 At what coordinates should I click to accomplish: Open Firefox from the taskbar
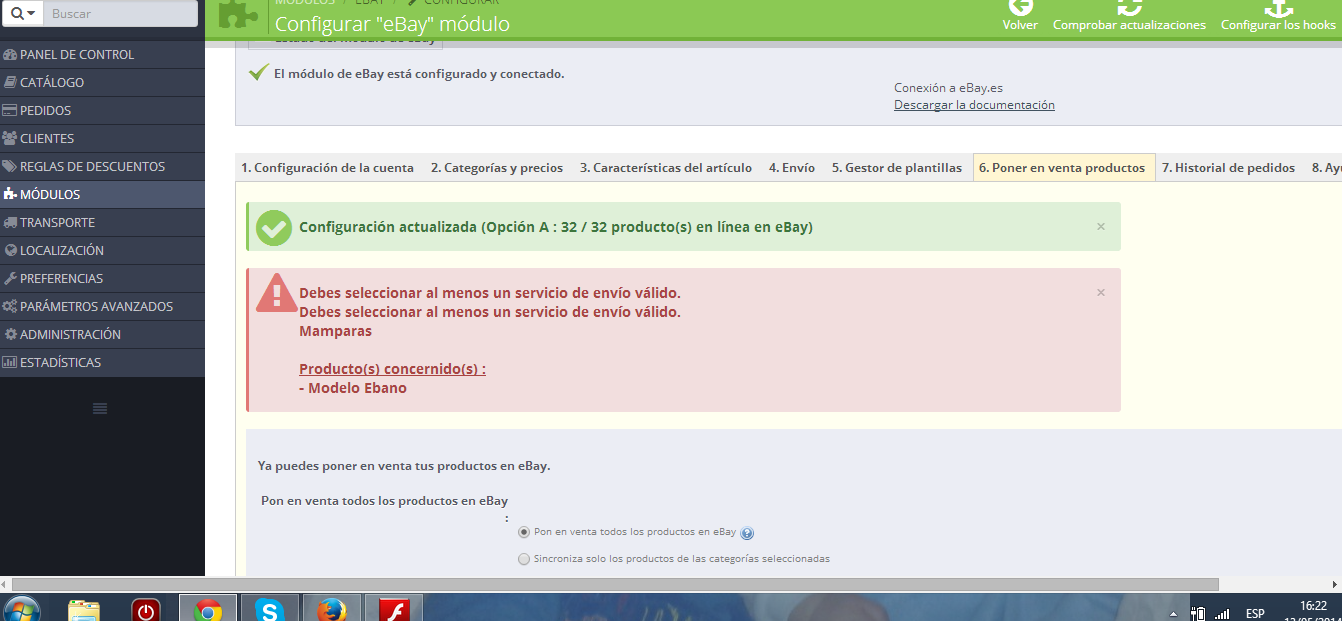coord(330,609)
